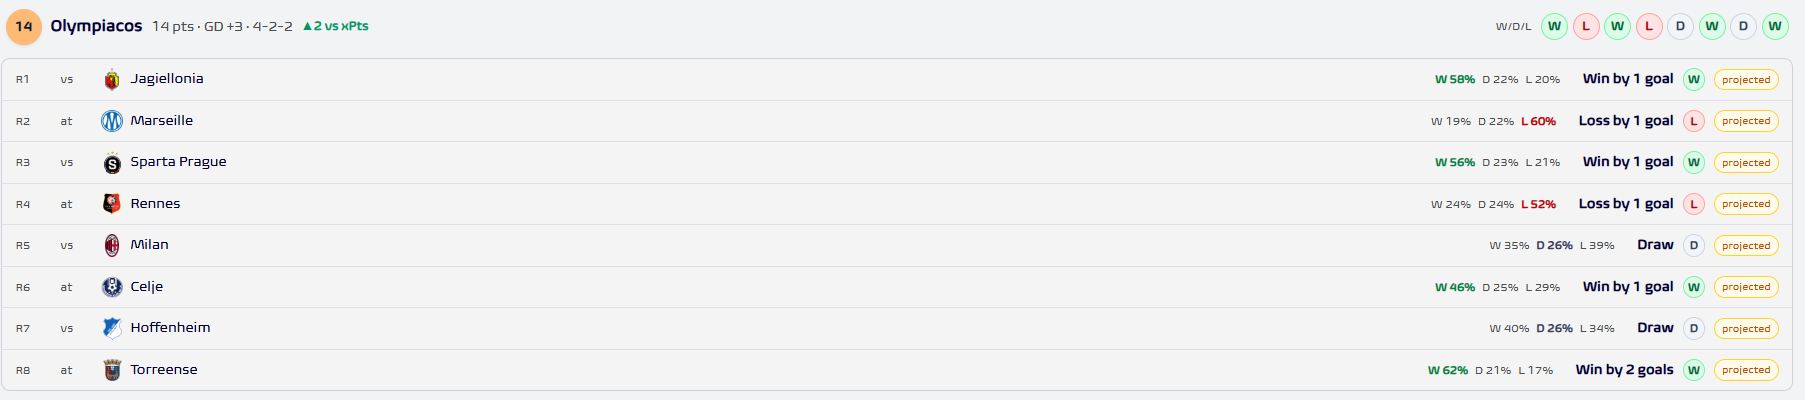Select the Rennes fixture row

897,204
